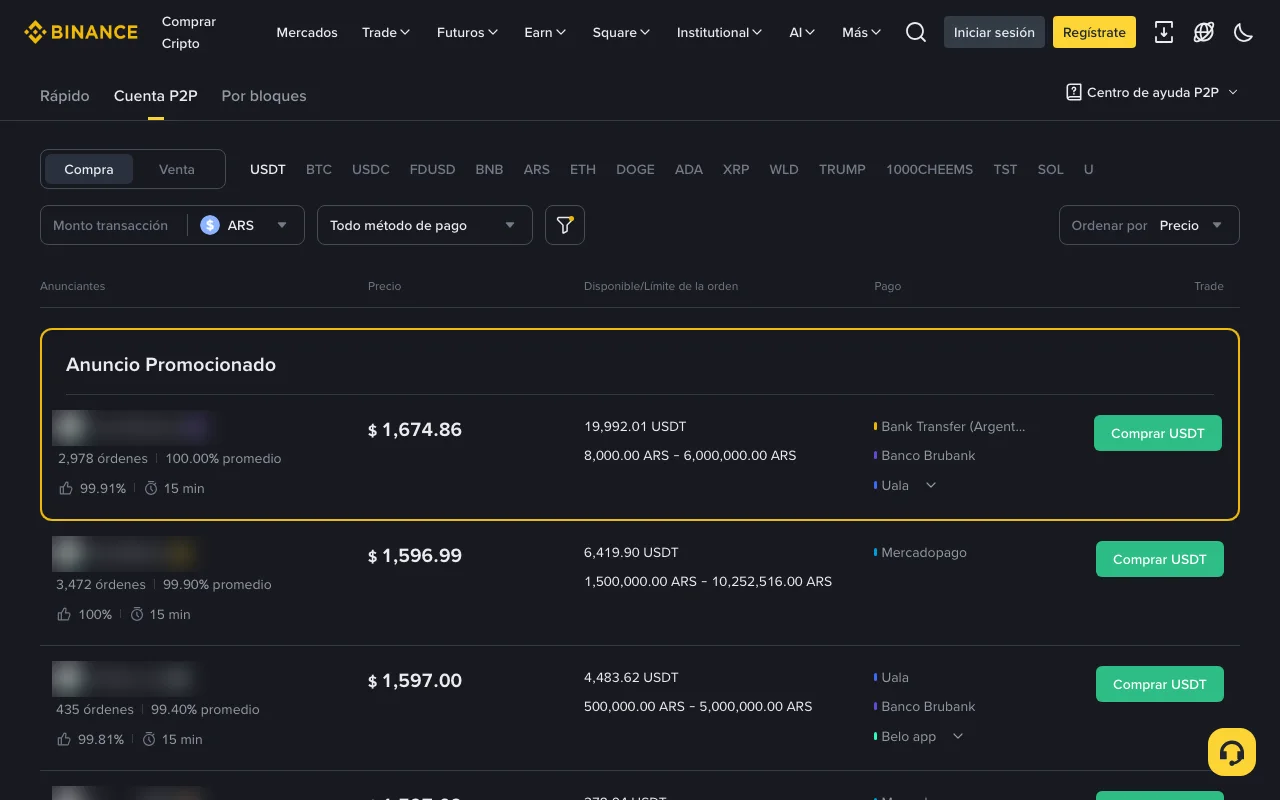Open Todo método de pago dropdown

425,225
